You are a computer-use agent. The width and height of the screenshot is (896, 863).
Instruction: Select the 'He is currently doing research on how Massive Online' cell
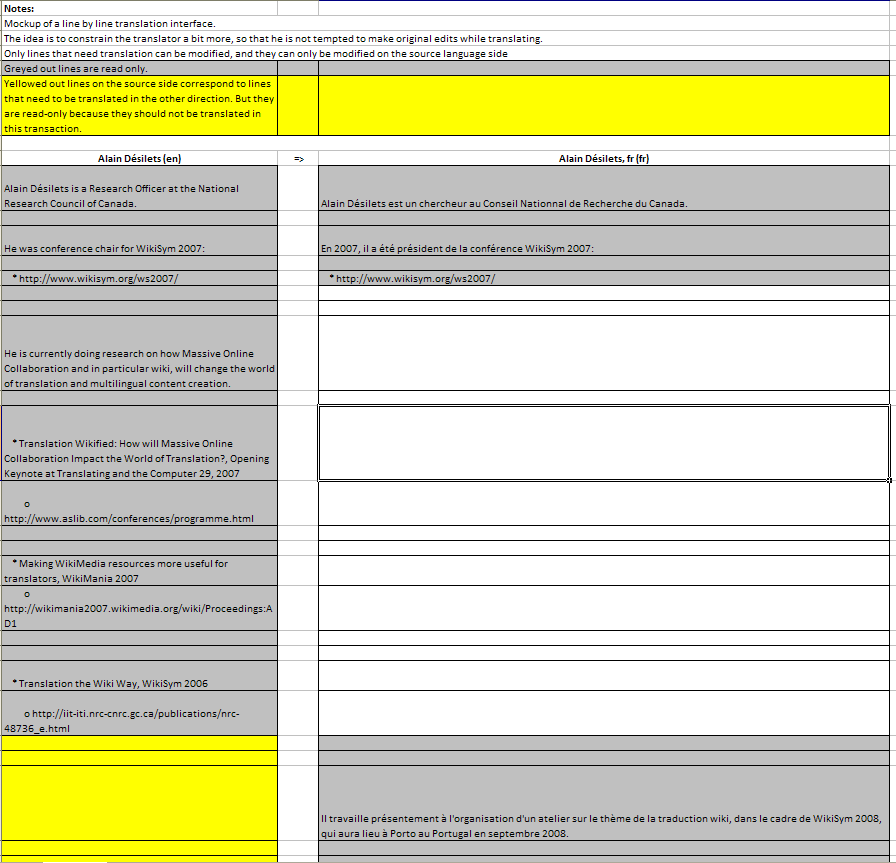139,353
